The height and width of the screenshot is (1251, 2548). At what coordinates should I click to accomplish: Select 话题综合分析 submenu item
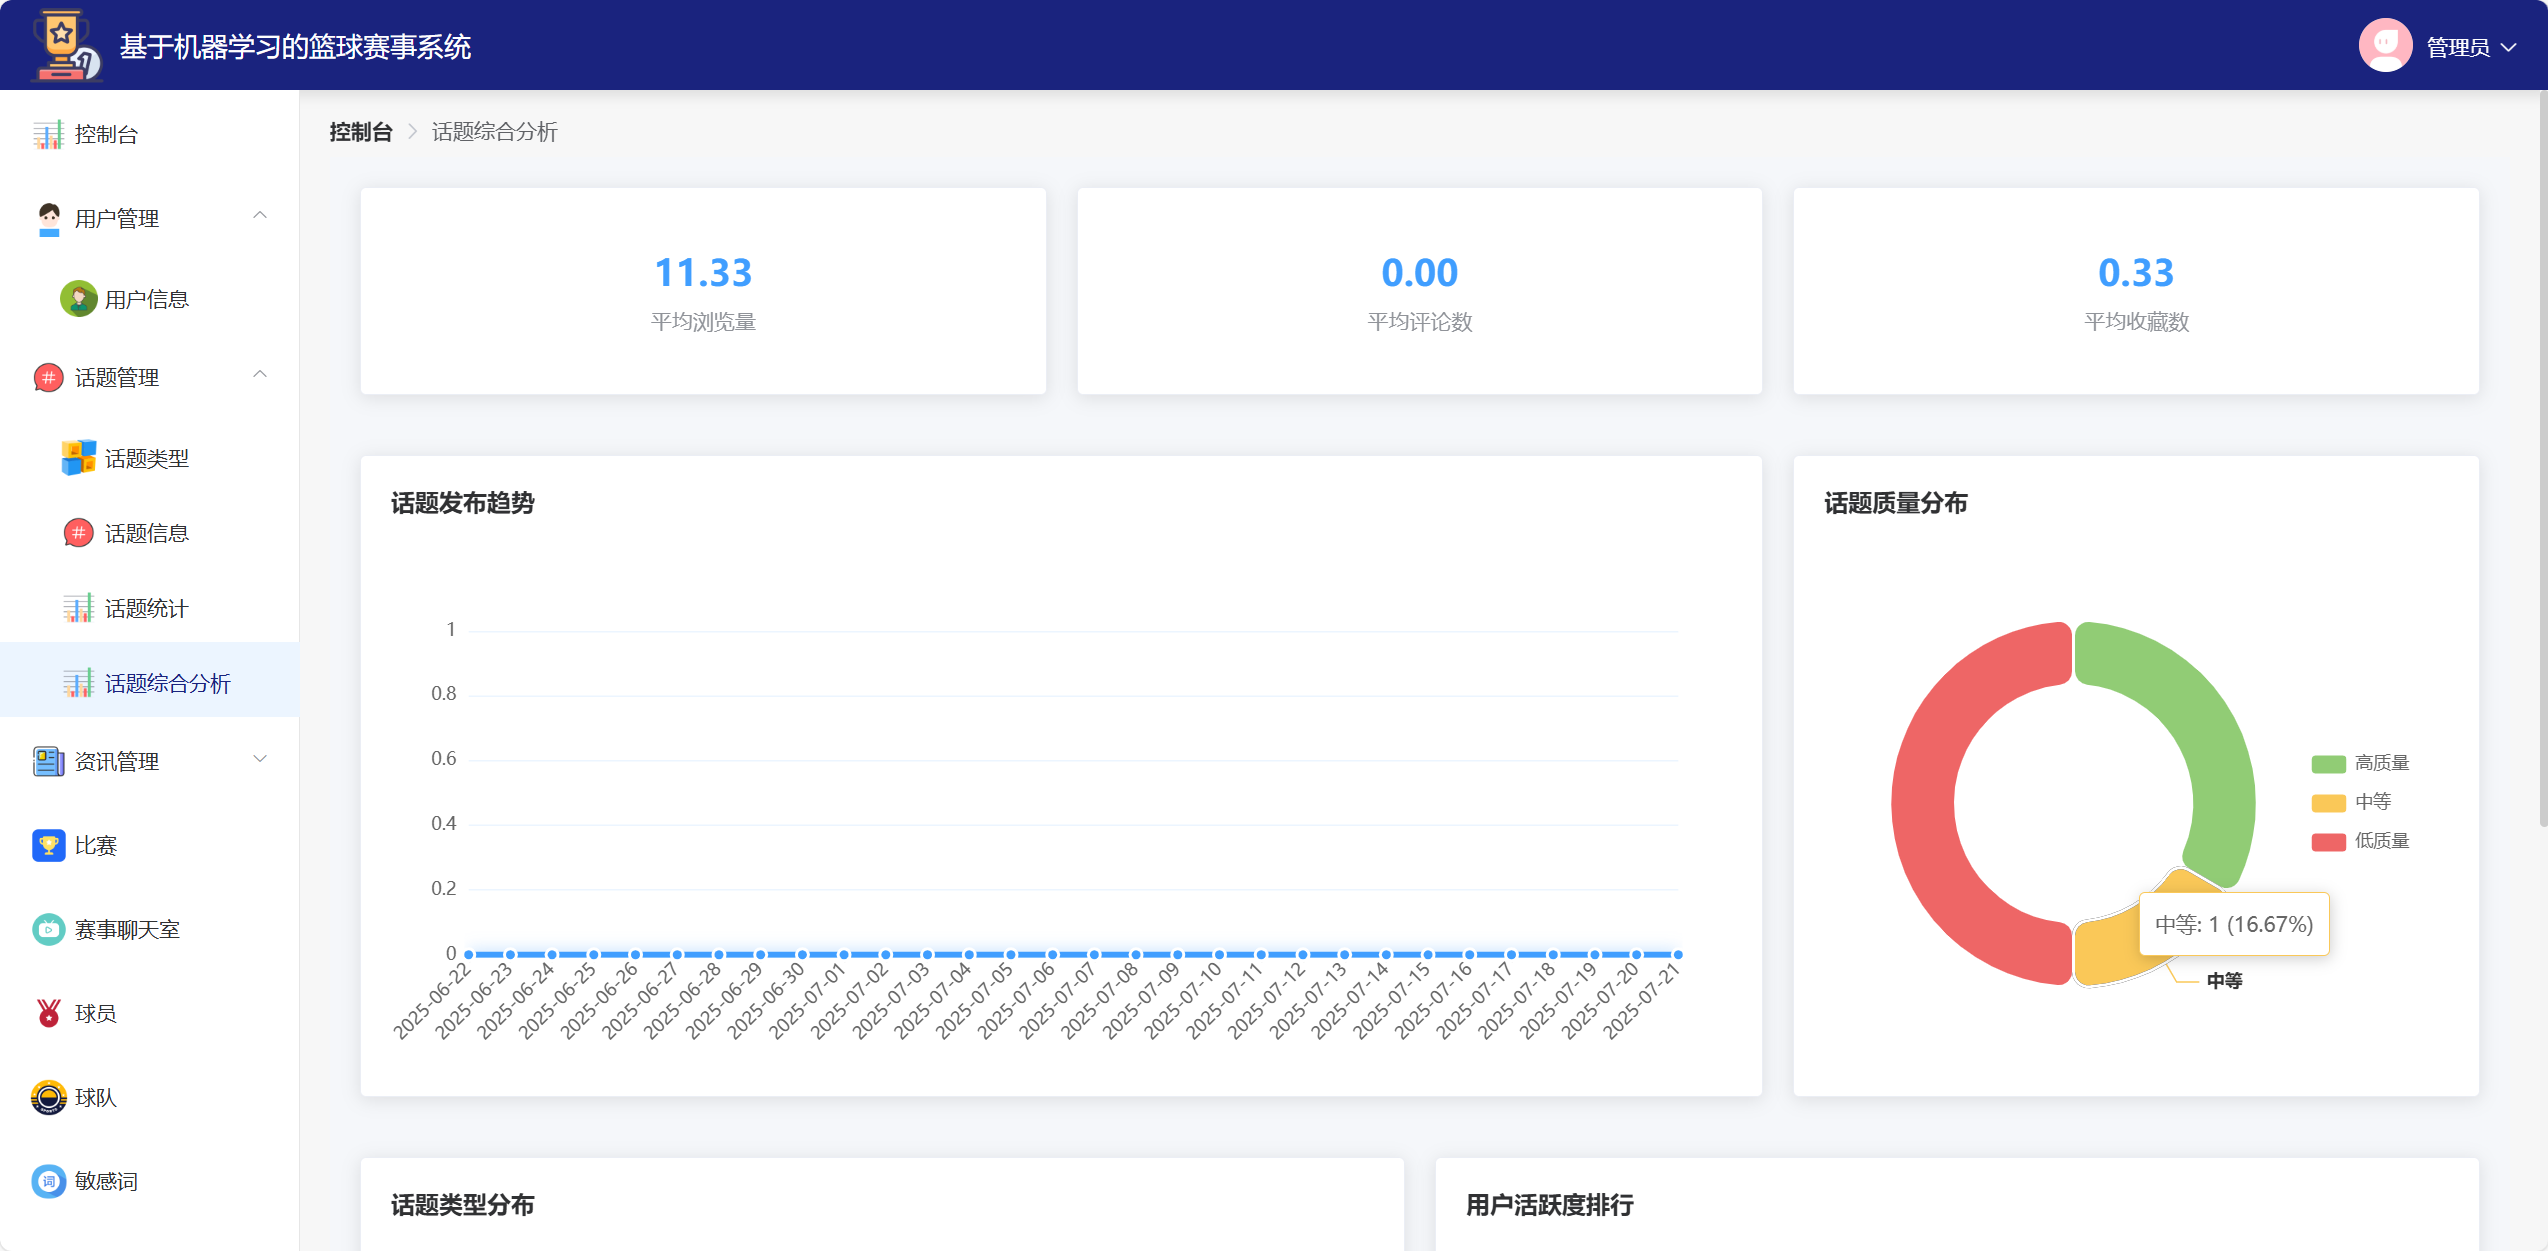click(x=150, y=680)
